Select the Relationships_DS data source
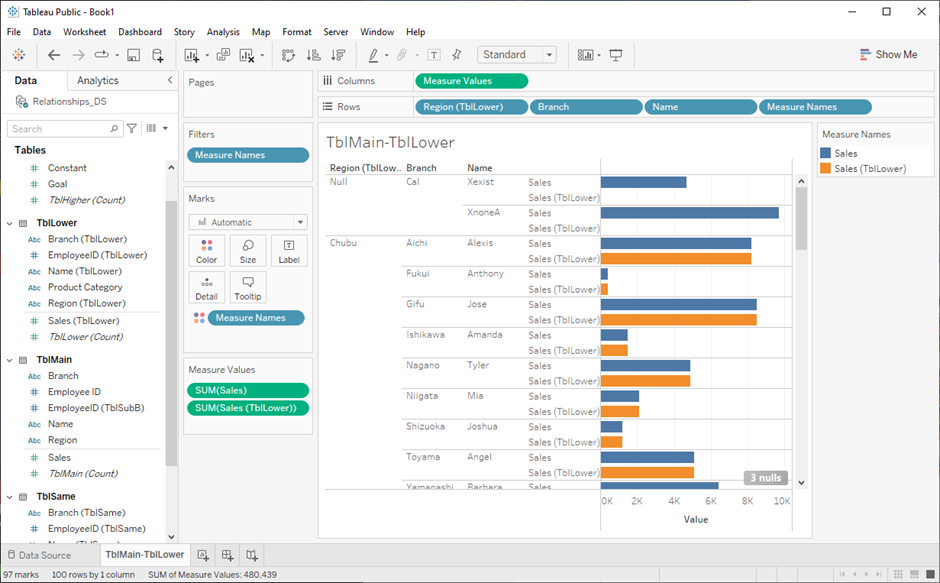The height and width of the screenshot is (583, 940). pyautogui.click(x=70, y=101)
